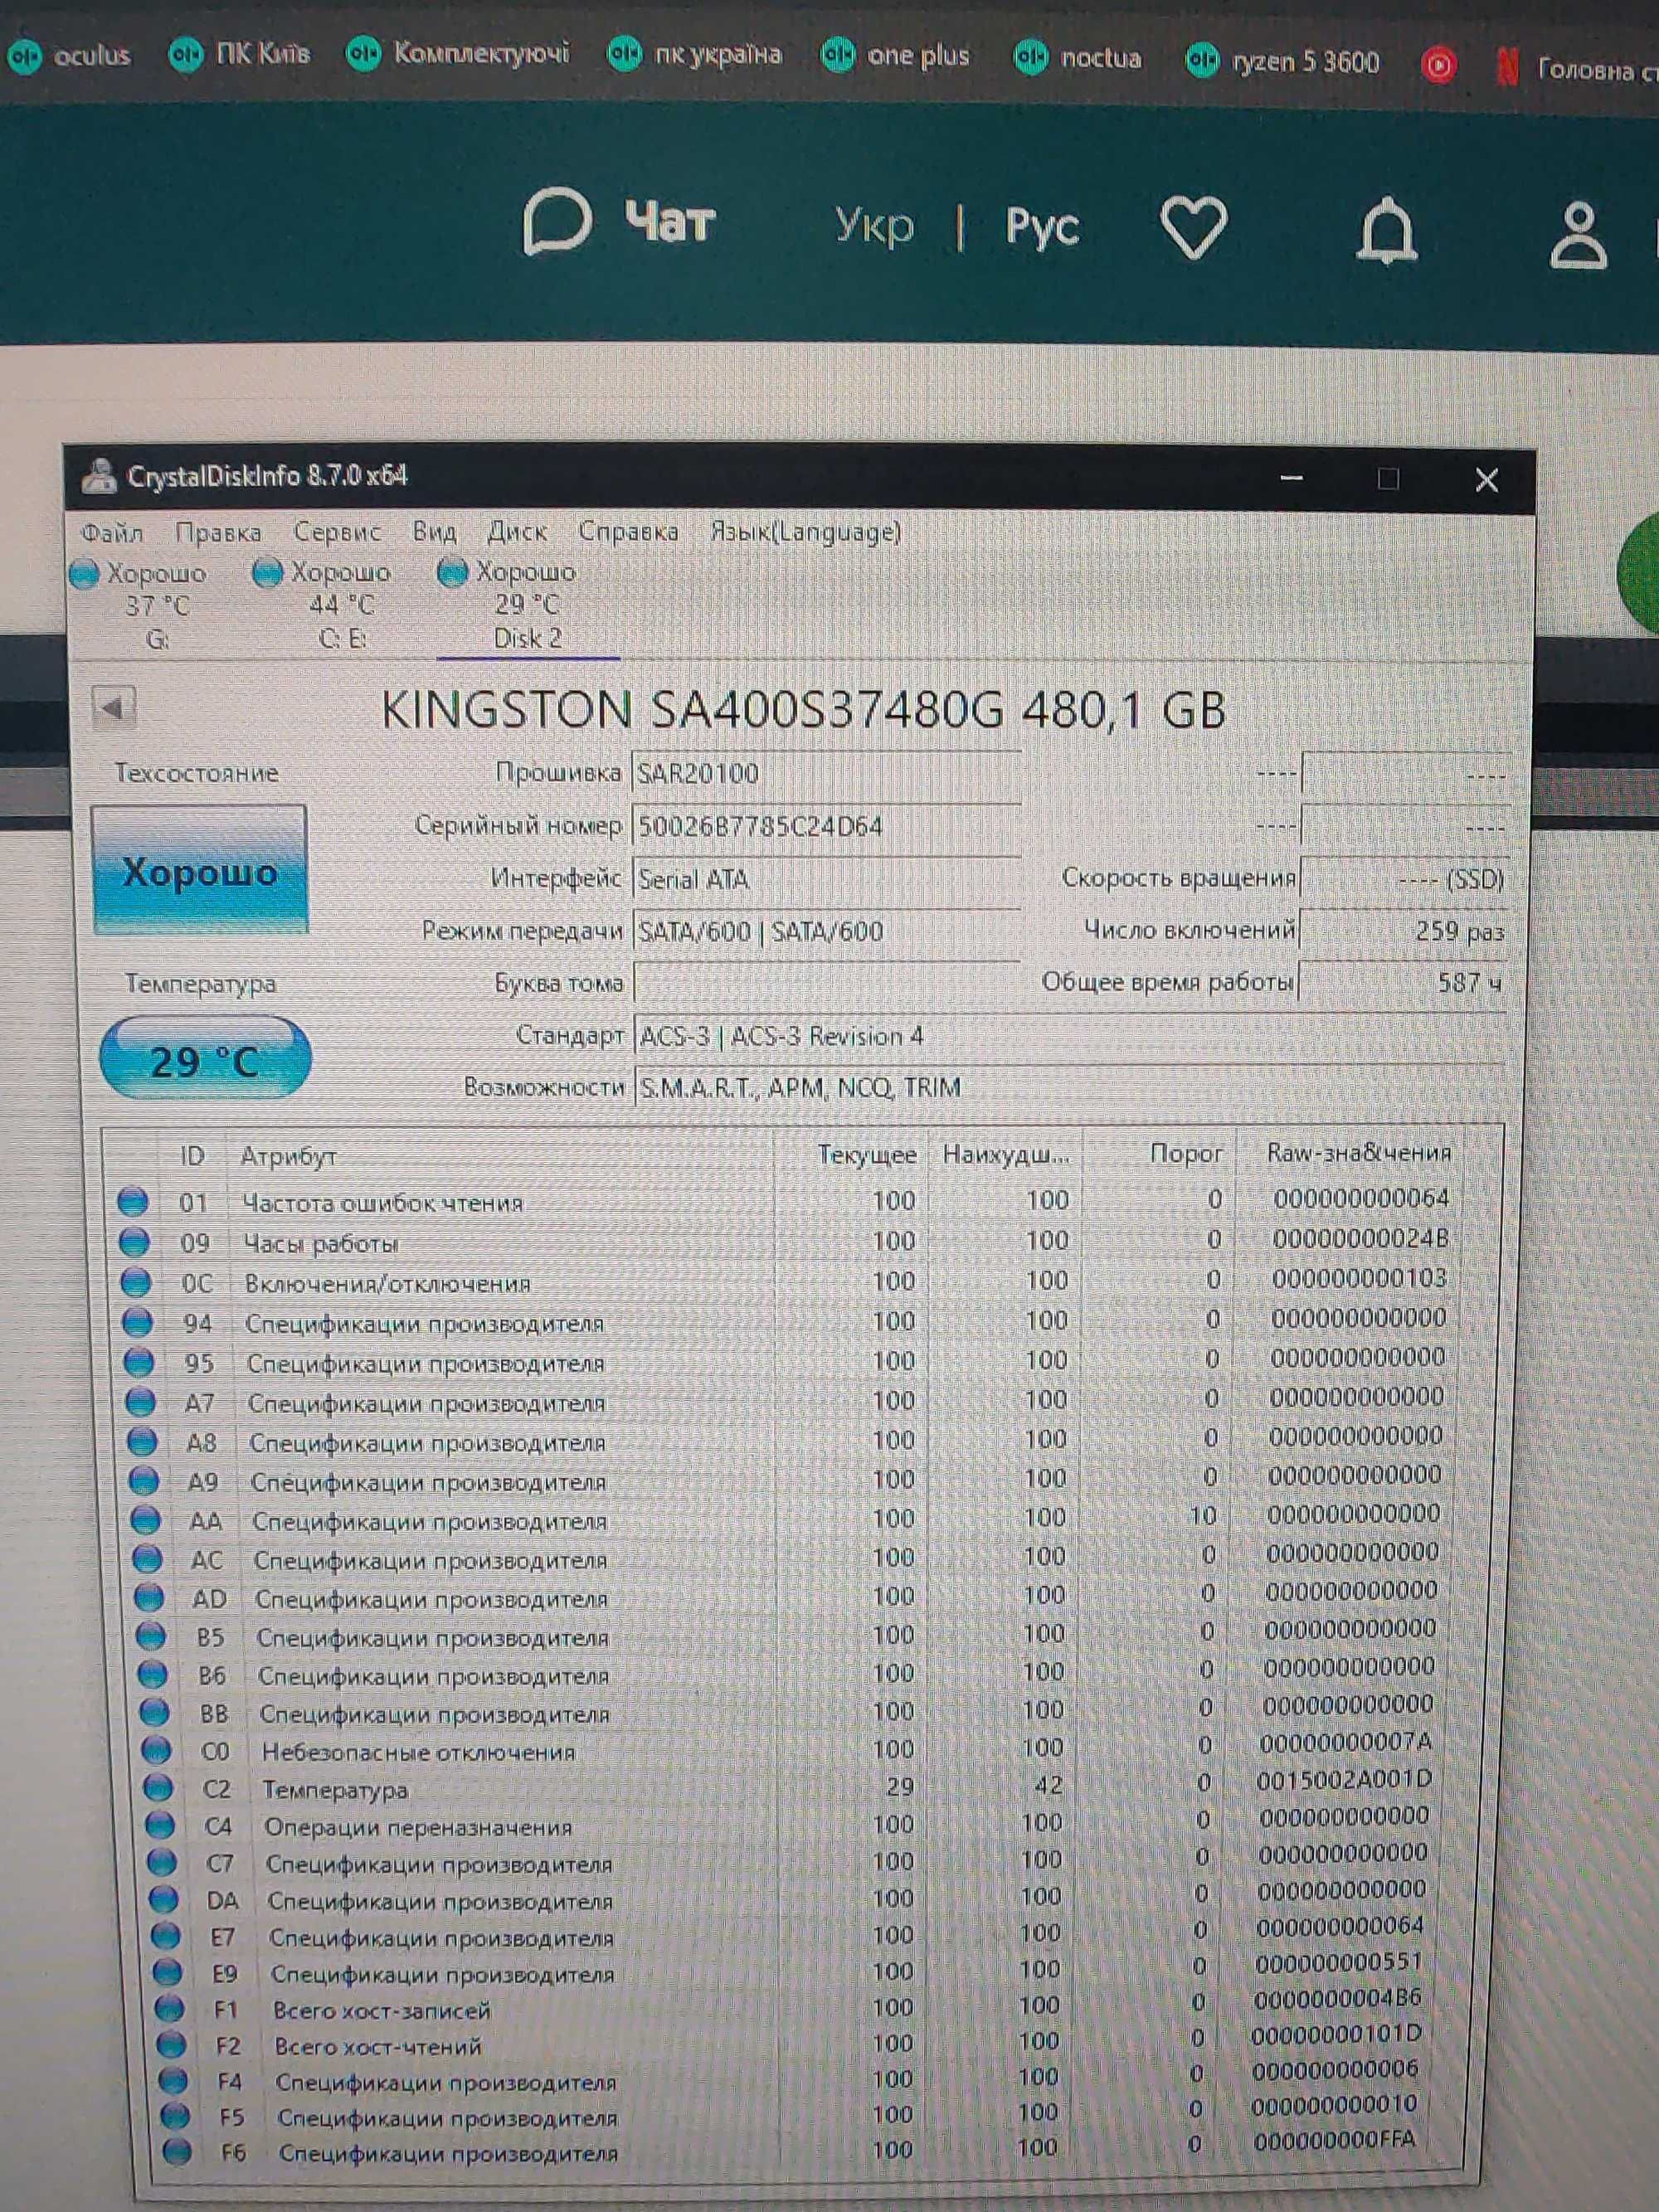Open the one plus bookmark
1659x2212 pixels.
895,55
